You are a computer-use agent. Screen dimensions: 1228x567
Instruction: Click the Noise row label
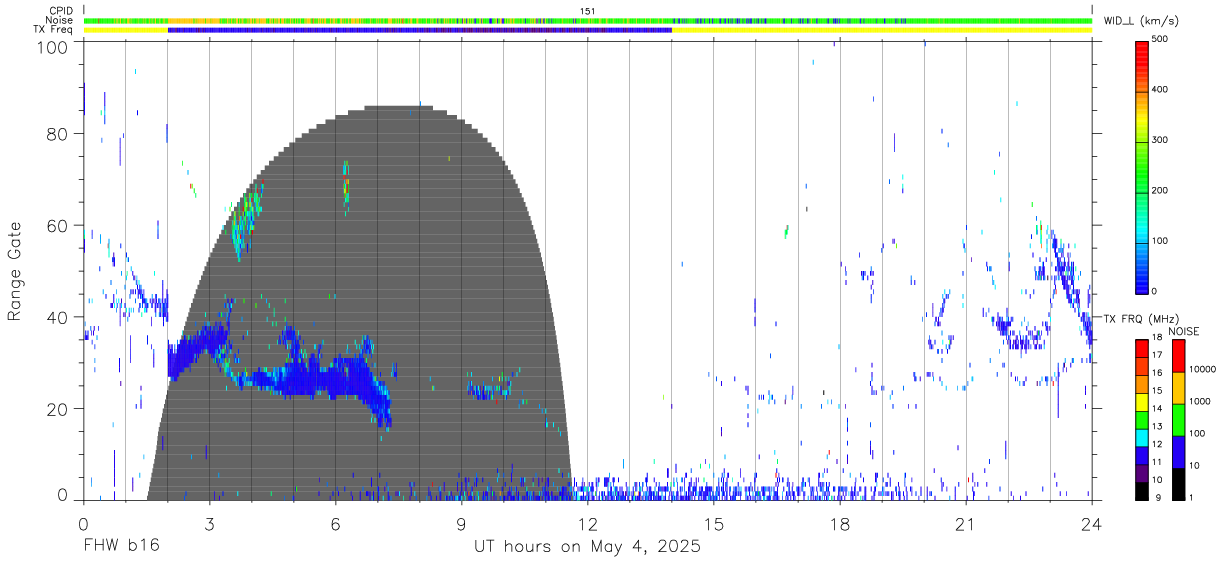coord(59,20)
